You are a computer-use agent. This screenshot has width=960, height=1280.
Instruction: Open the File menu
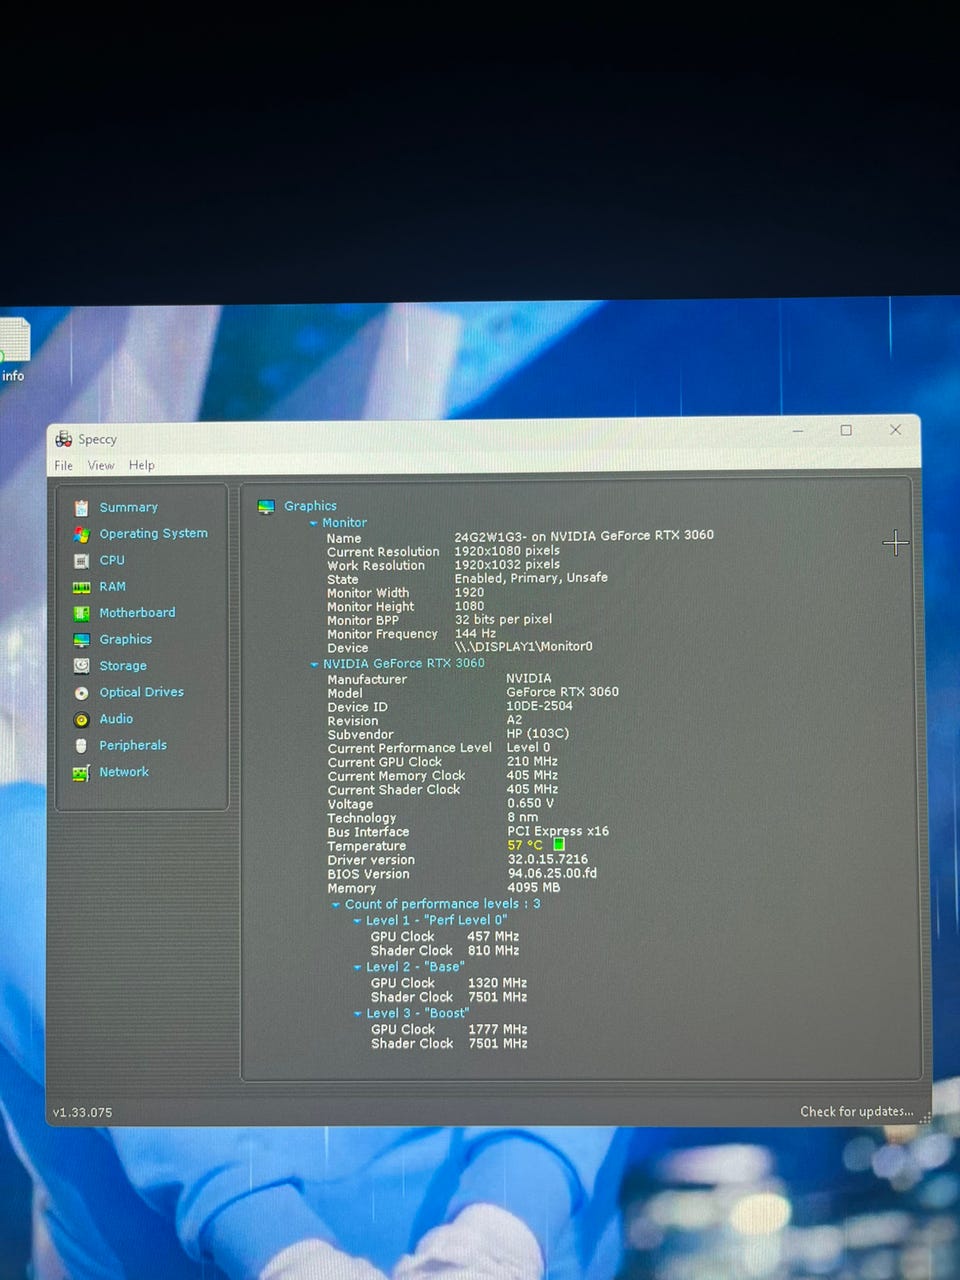63,465
